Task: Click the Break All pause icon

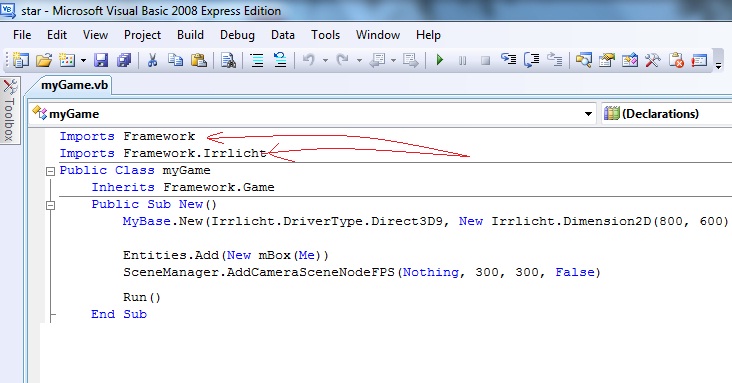Action: tap(462, 61)
